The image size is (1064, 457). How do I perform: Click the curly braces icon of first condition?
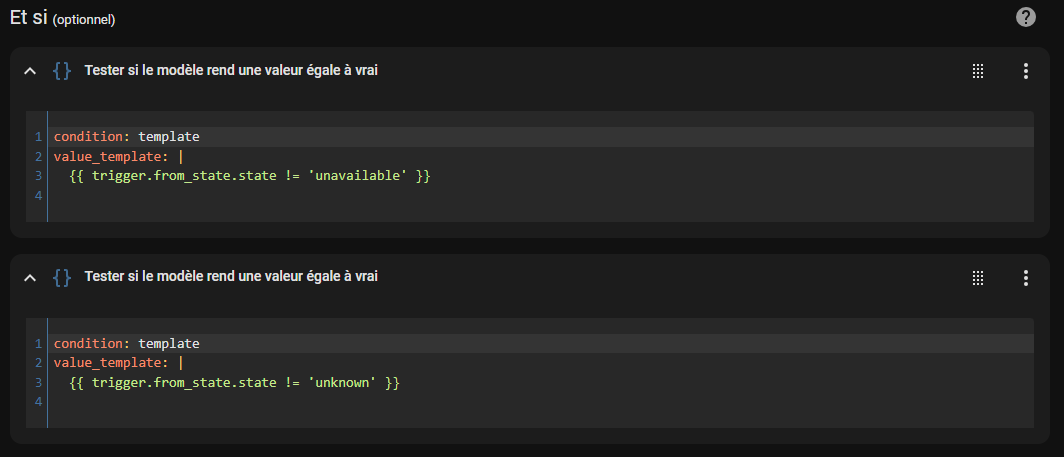tap(62, 71)
